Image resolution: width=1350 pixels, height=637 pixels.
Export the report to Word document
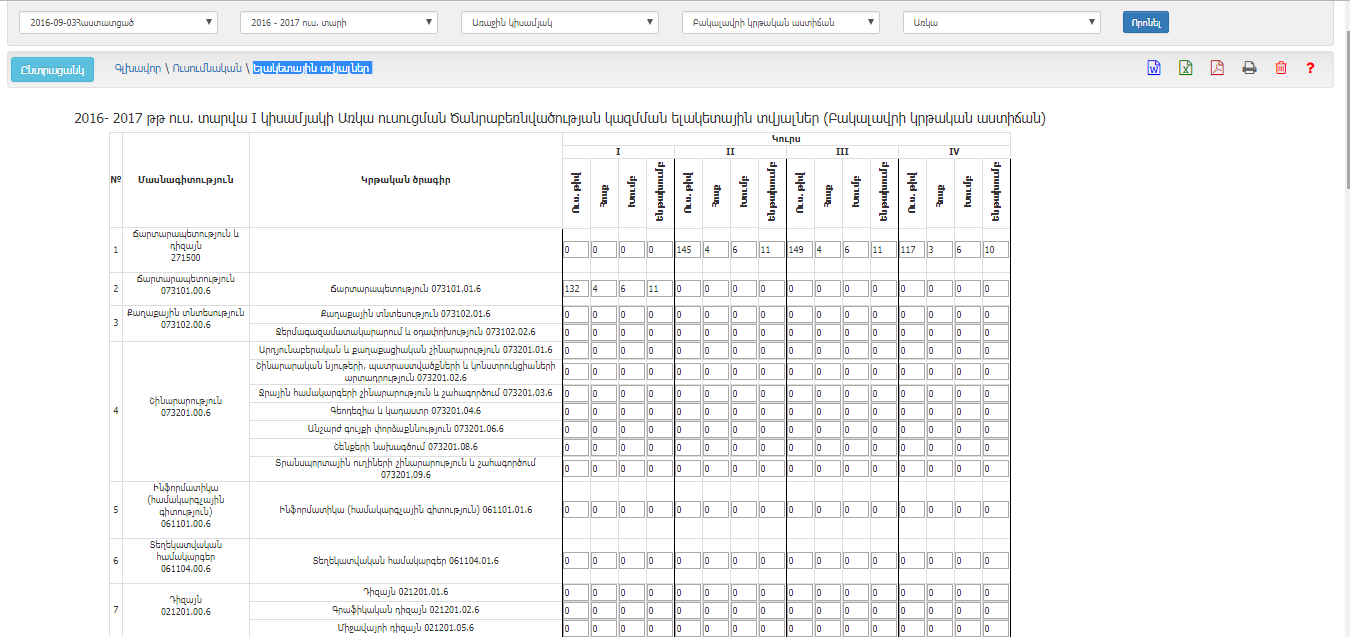point(1153,68)
